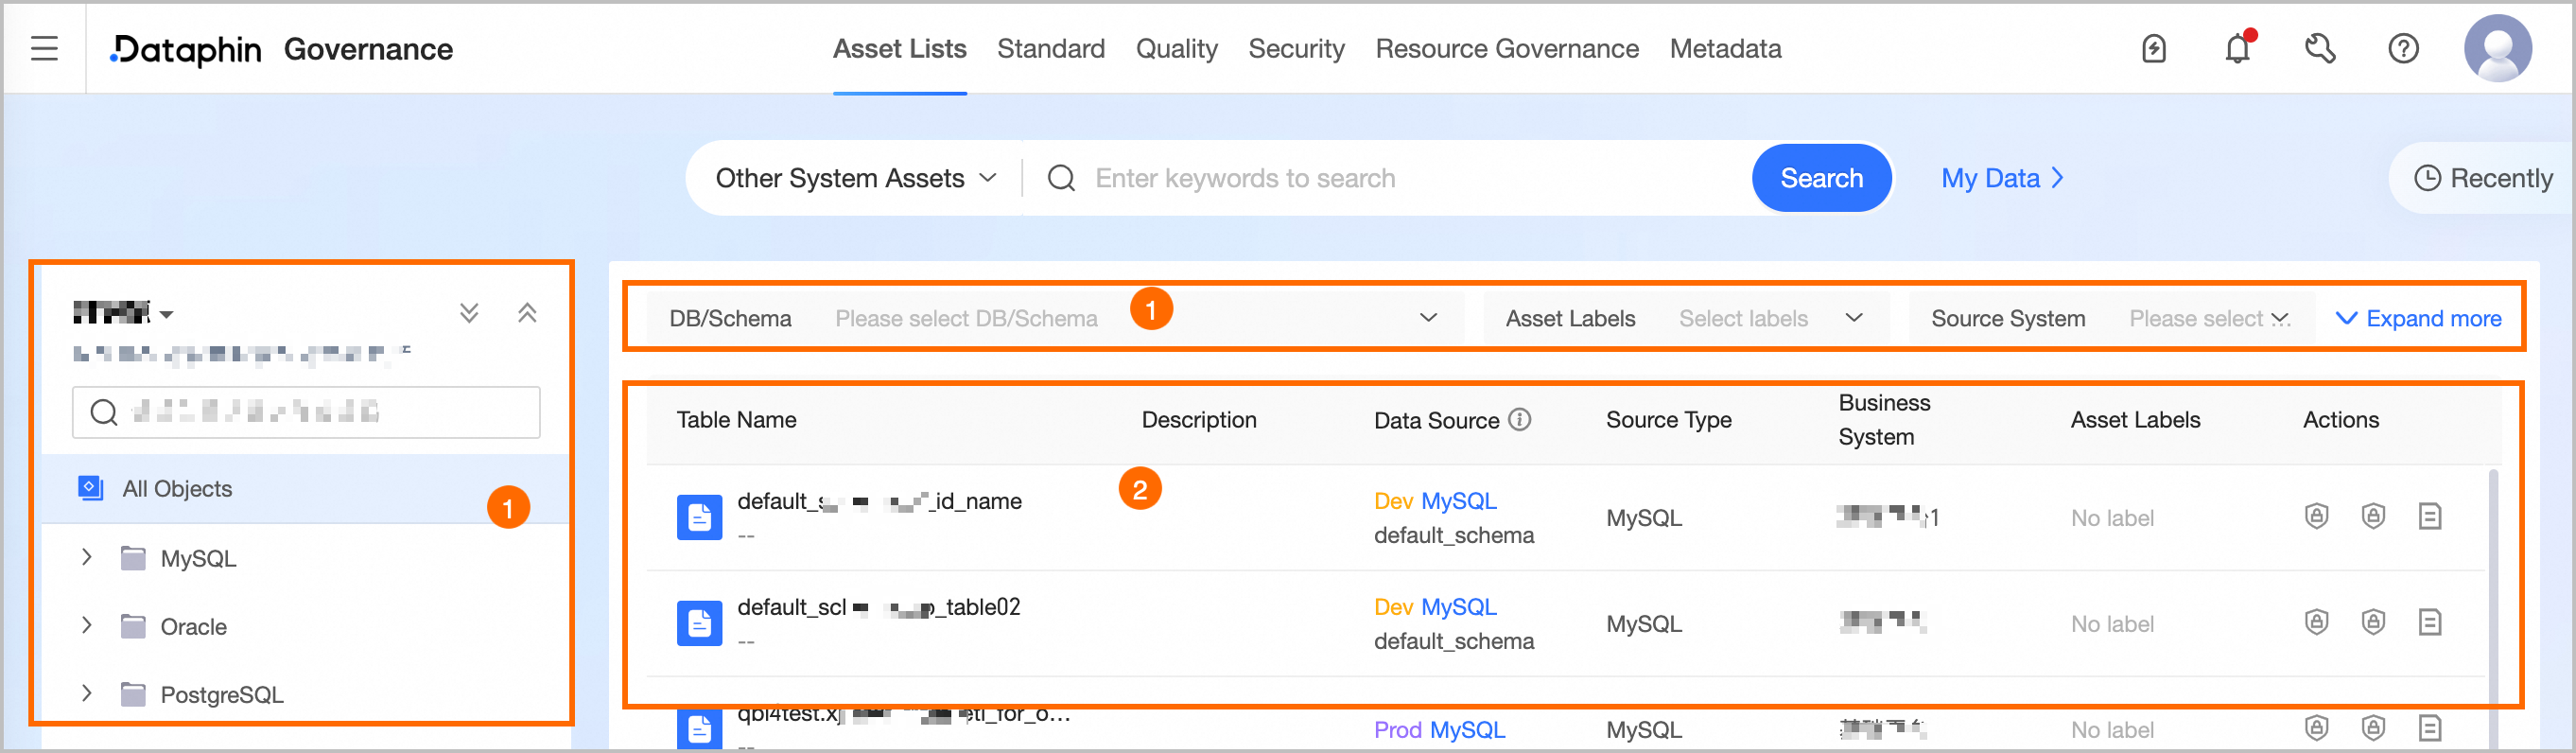Image resolution: width=2576 pixels, height=753 pixels.
Task: Click the magnifier icon in keyword search
Action: click(1061, 178)
